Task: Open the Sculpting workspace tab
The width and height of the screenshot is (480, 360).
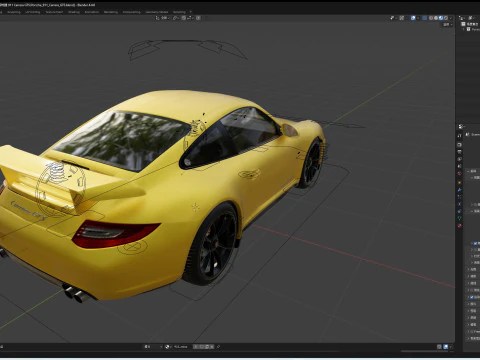Action: tap(14, 12)
